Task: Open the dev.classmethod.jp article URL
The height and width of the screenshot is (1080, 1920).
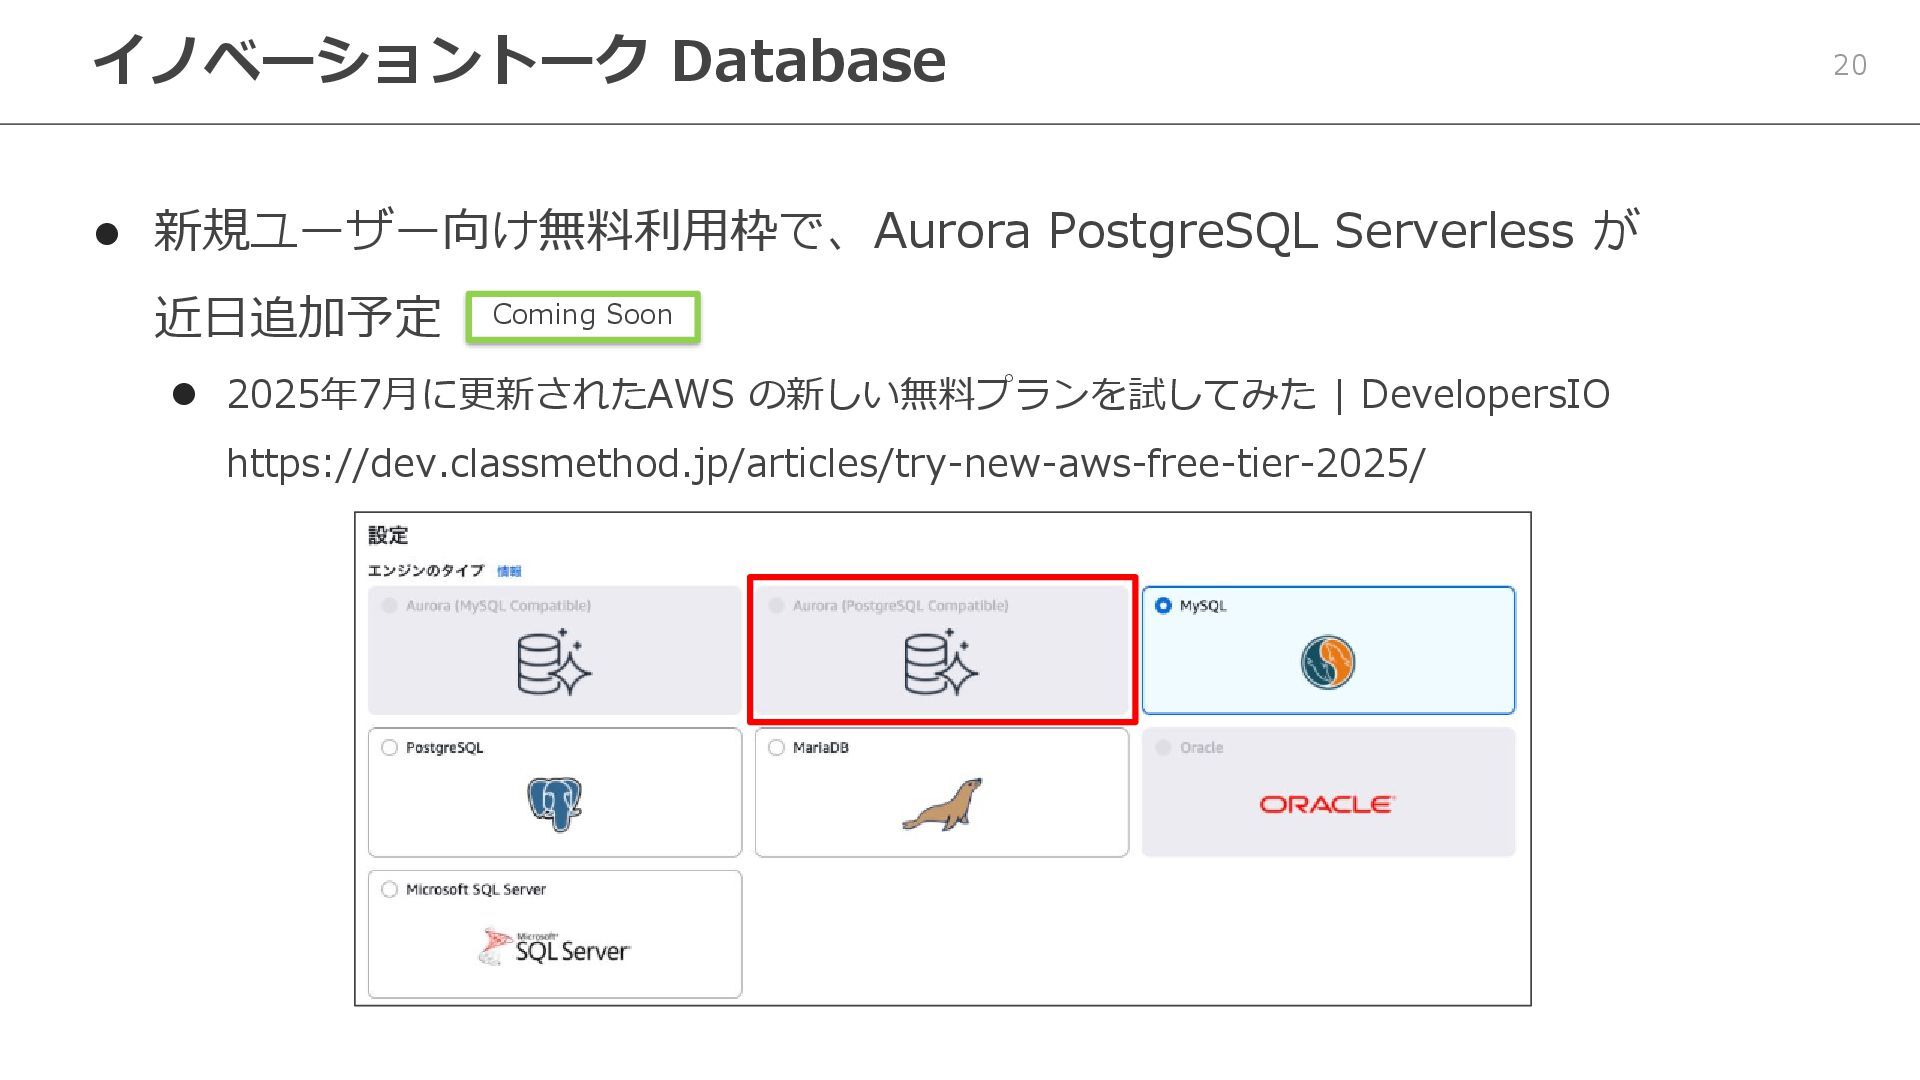Action: 825,463
